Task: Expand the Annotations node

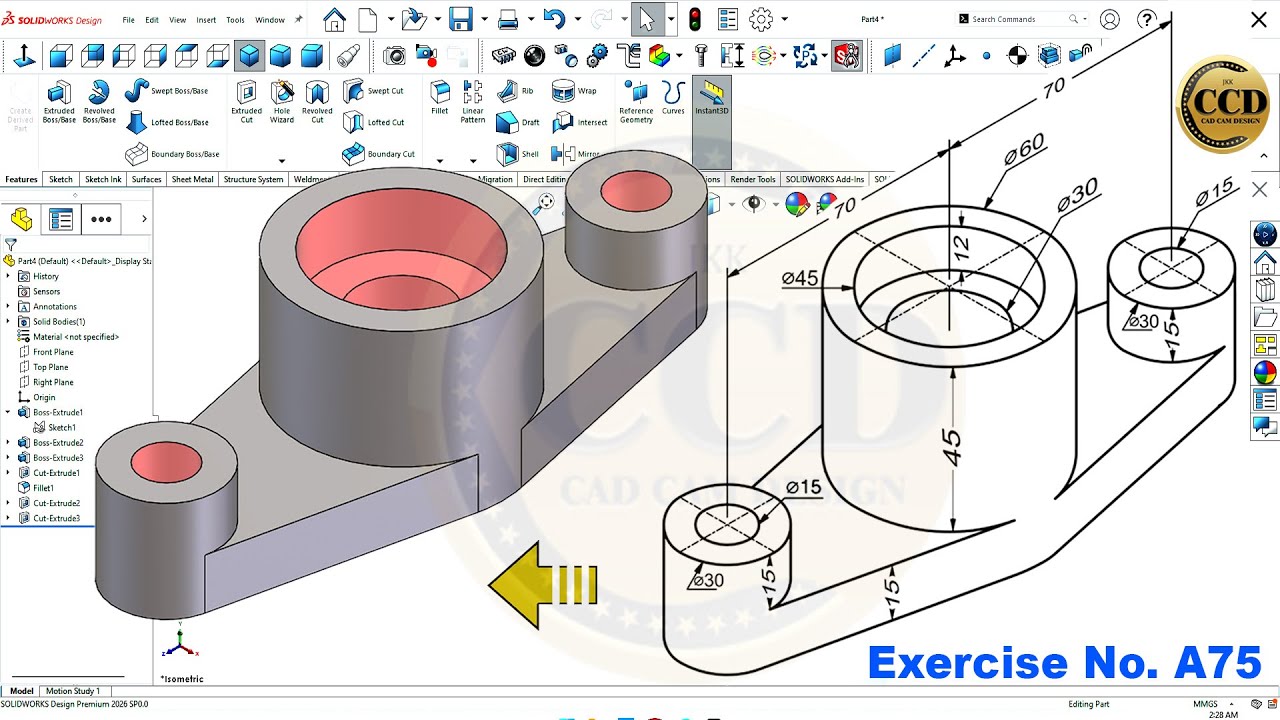Action: [8, 306]
